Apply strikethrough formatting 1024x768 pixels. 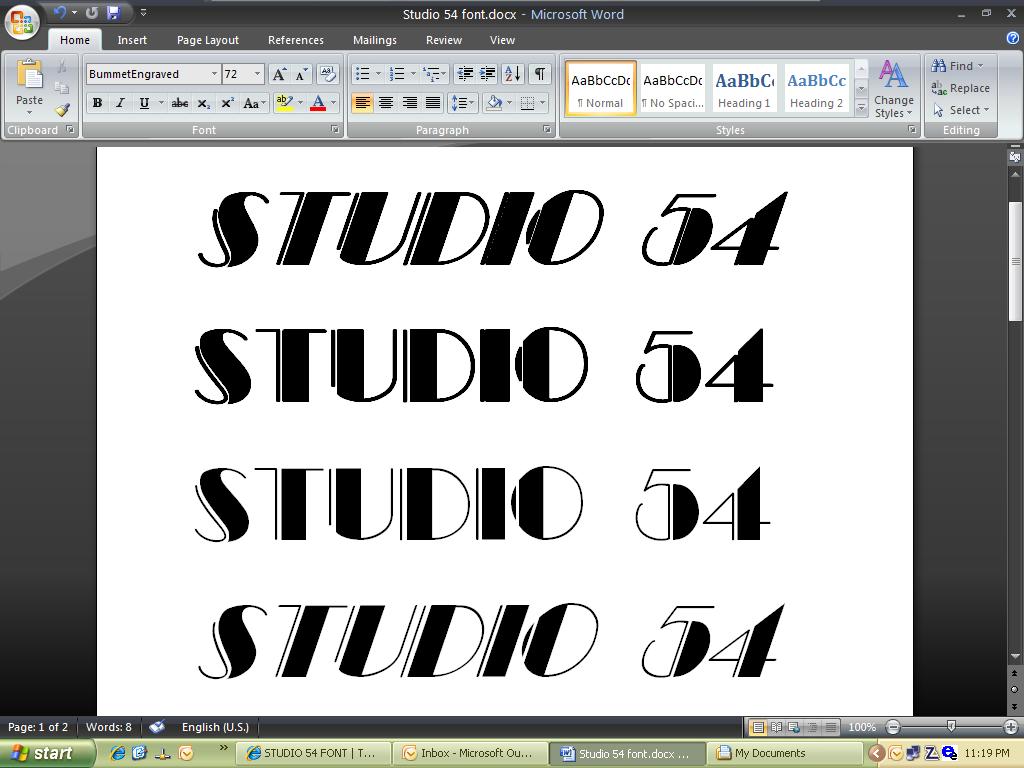pos(180,103)
